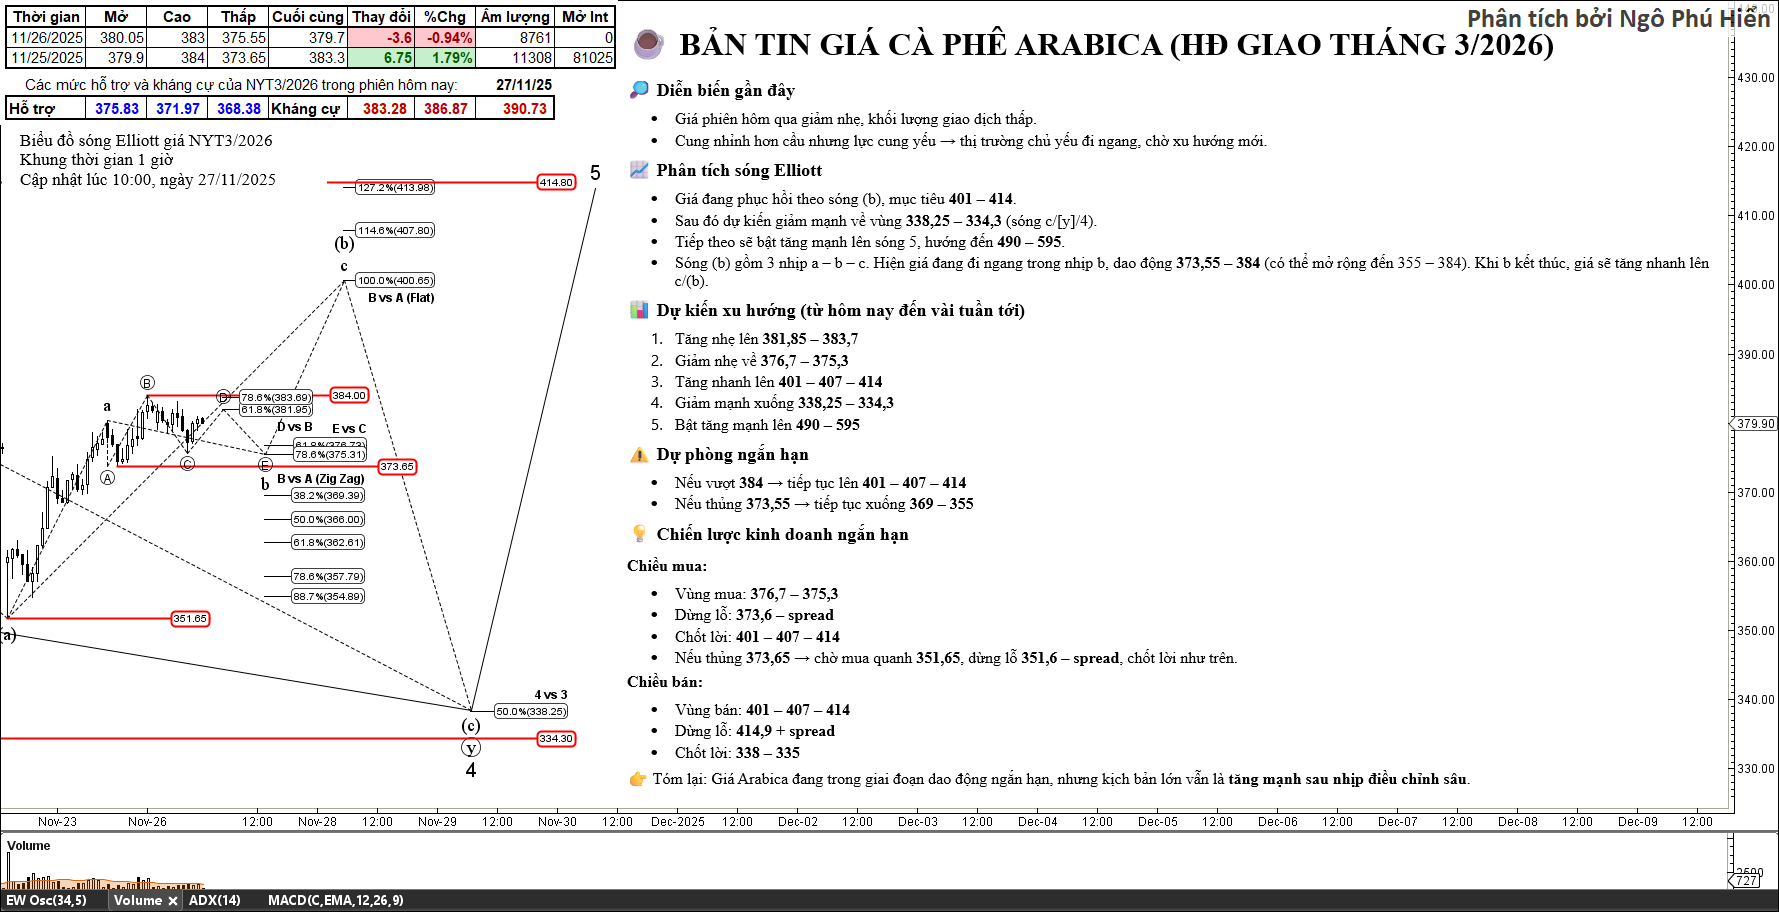Open the ADX(14) indicator tab

click(214, 900)
